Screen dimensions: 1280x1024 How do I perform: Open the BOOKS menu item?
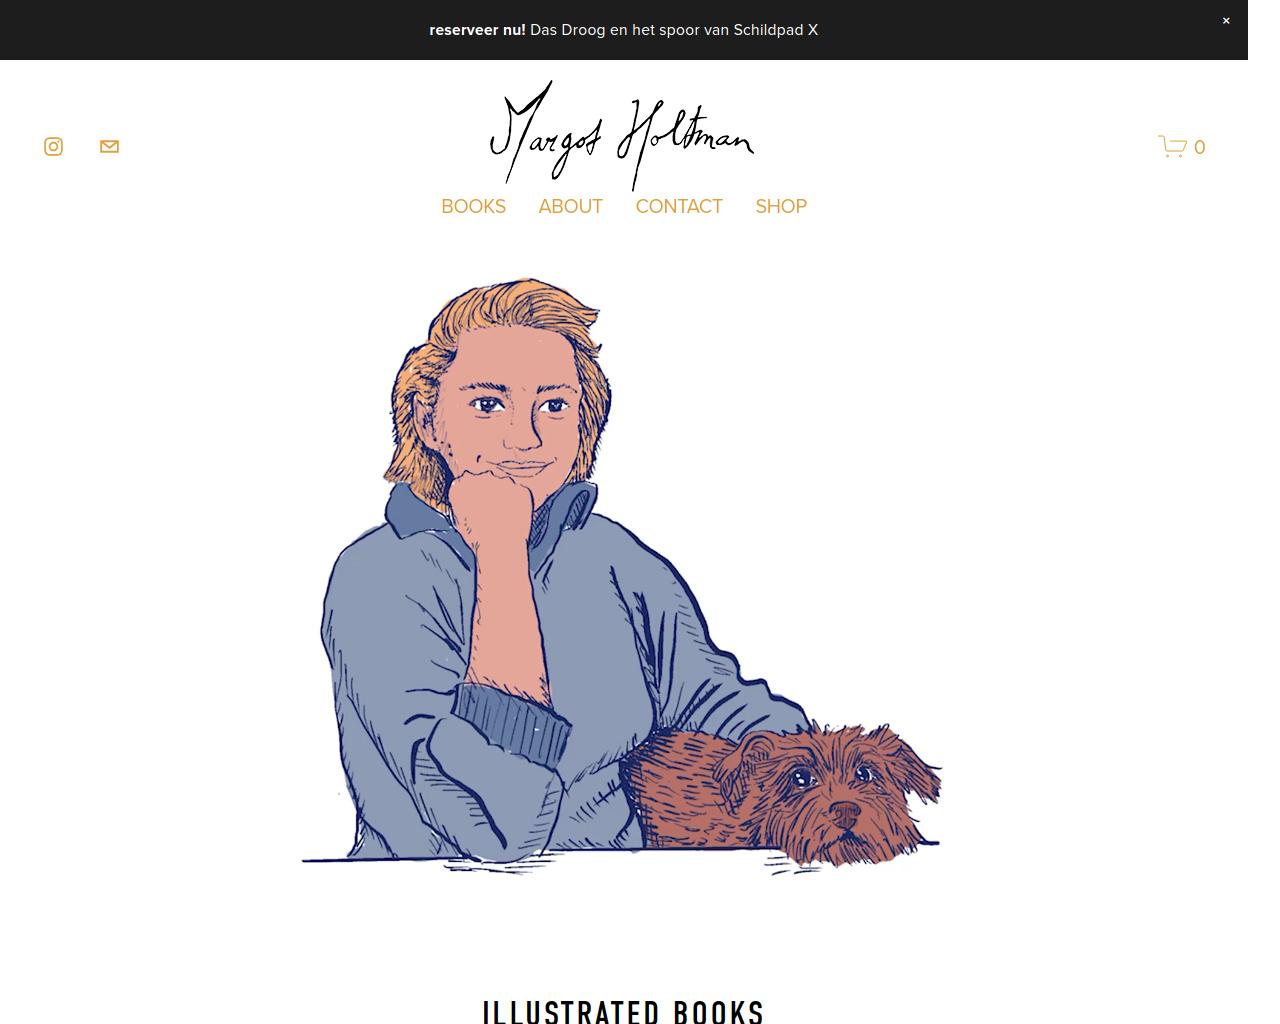473,206
